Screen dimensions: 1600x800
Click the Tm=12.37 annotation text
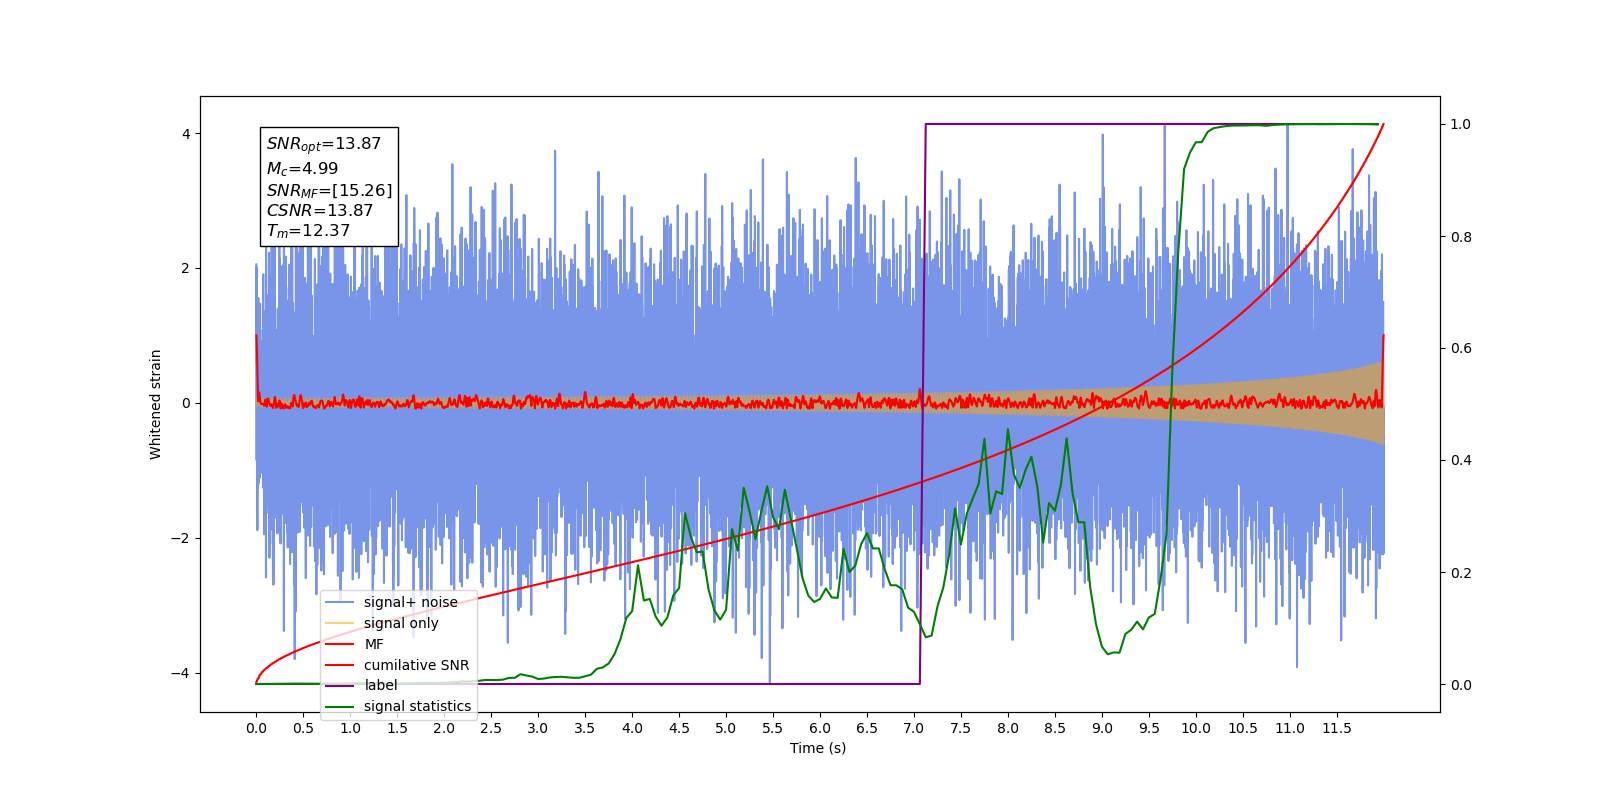point(308,231)
